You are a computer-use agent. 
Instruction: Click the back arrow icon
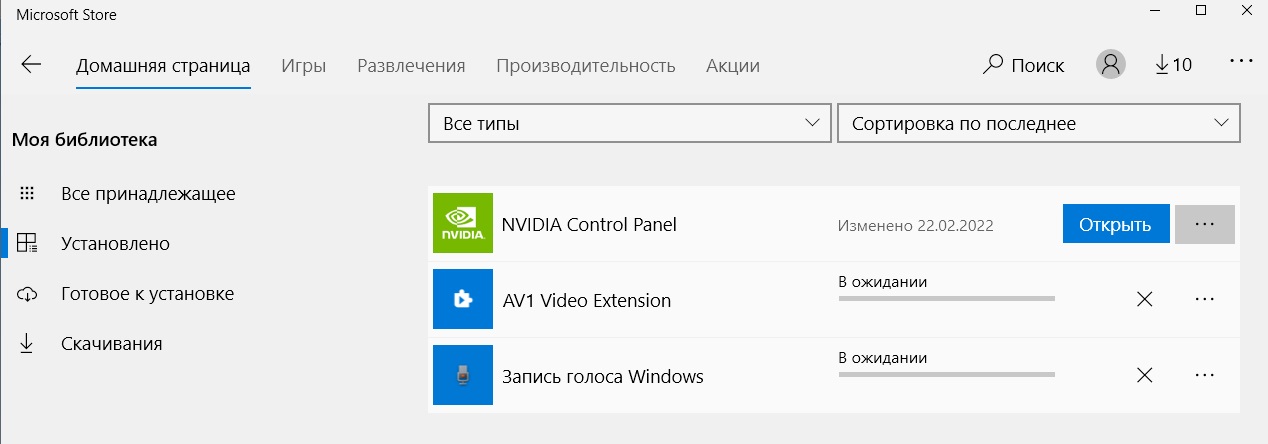[31, 65]
